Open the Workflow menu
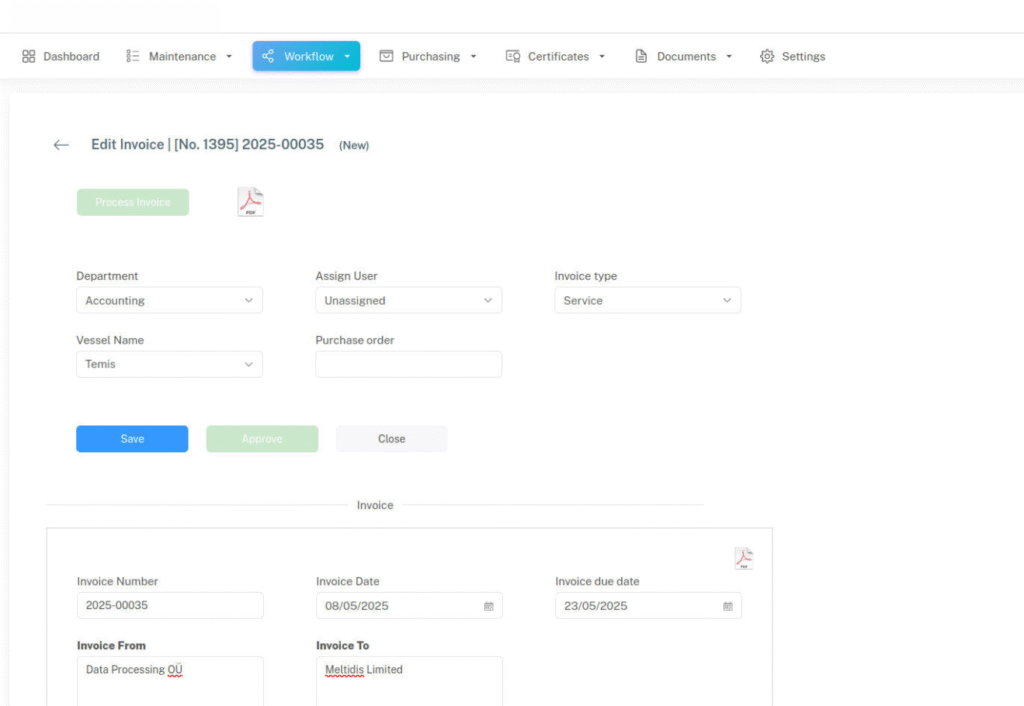Screen dimensions: 1024x706 [x=306, y=57]
